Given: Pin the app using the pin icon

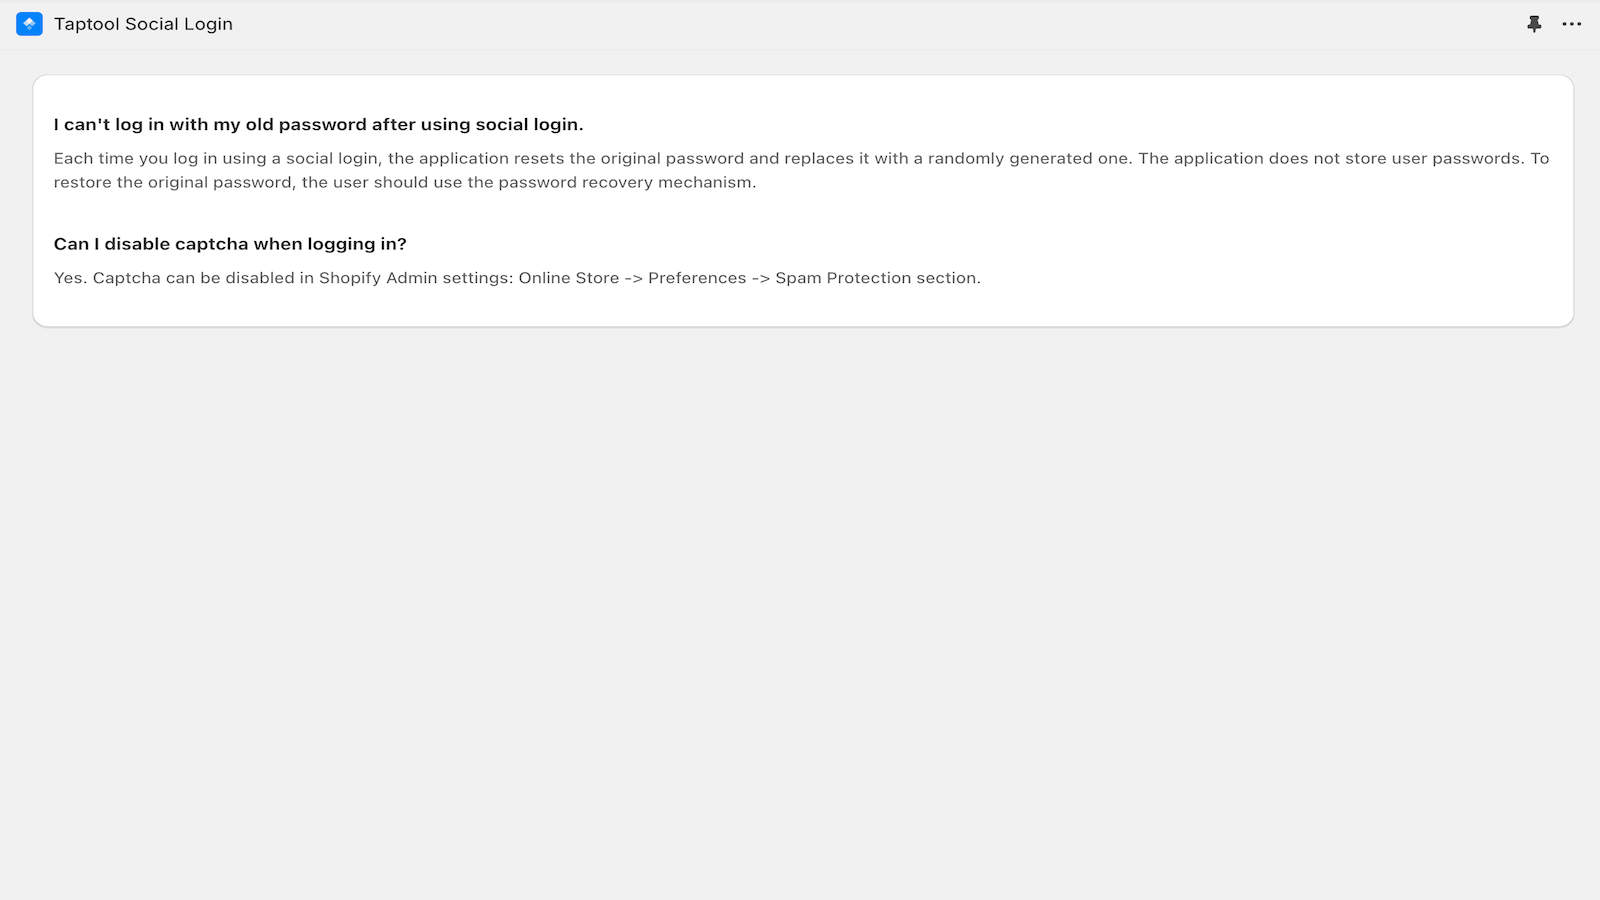Looking at the screenshot, I should point(1534,24).
